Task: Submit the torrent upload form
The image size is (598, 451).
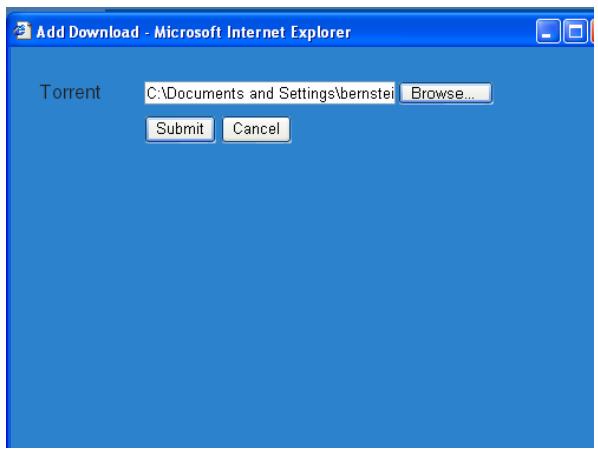Action: [180, 129]
